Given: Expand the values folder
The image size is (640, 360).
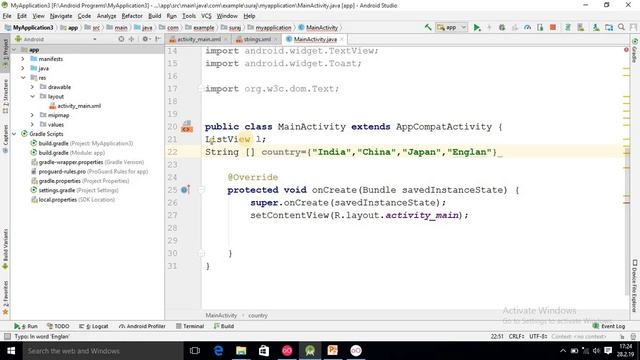Looking at the screenshot, I should click(x=32, y=124).
